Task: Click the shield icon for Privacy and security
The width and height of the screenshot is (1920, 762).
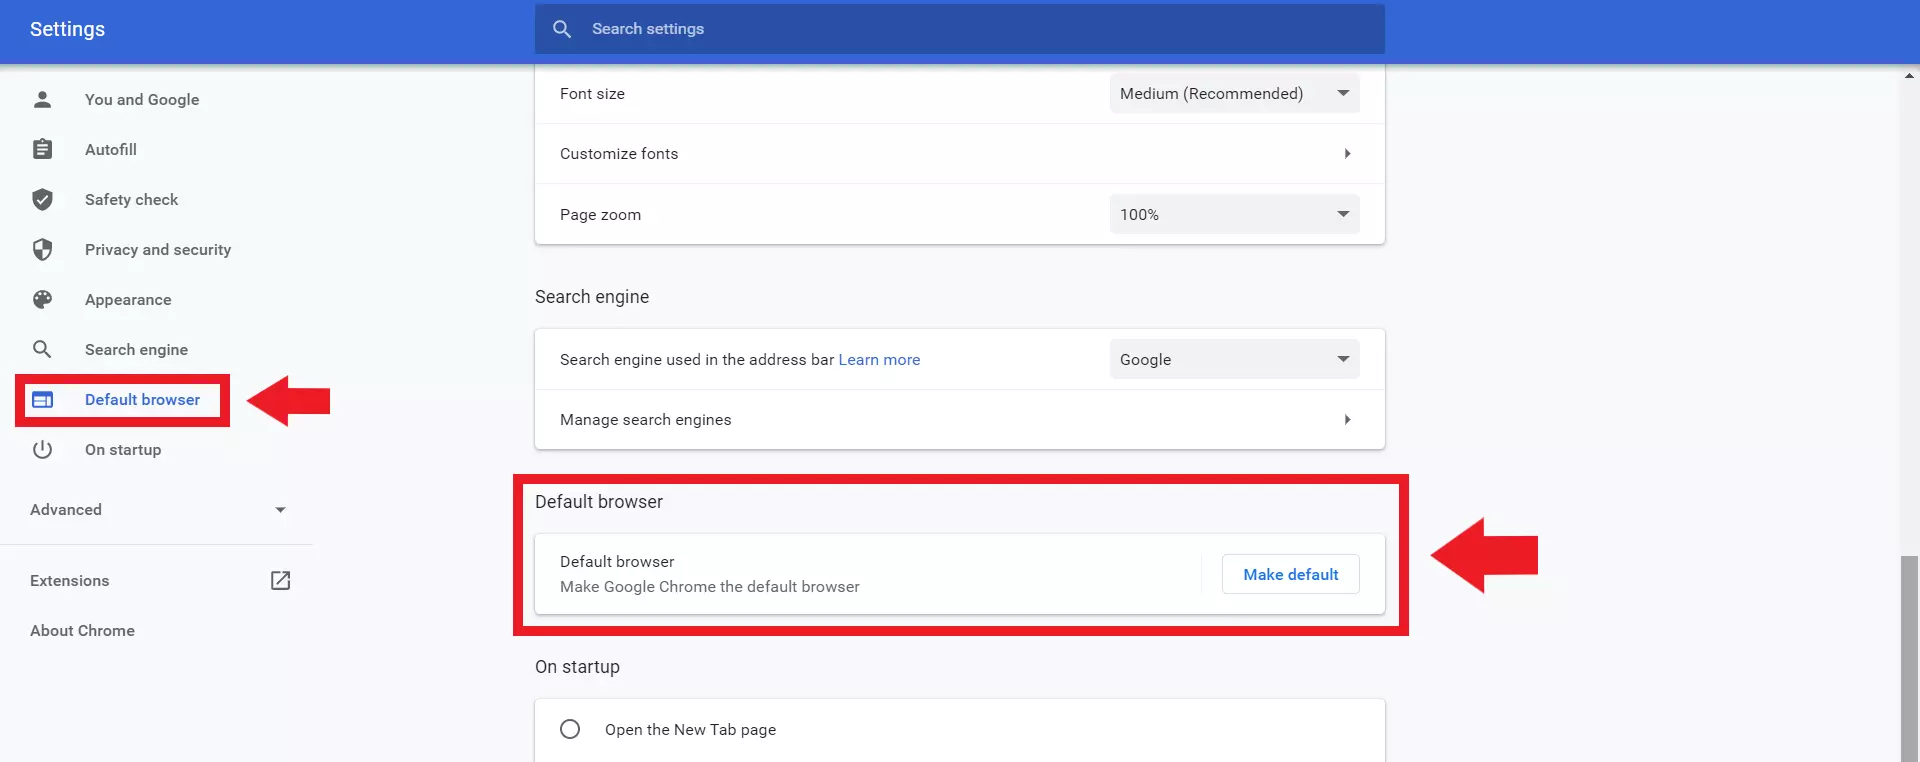Action: tap(42, 249)
